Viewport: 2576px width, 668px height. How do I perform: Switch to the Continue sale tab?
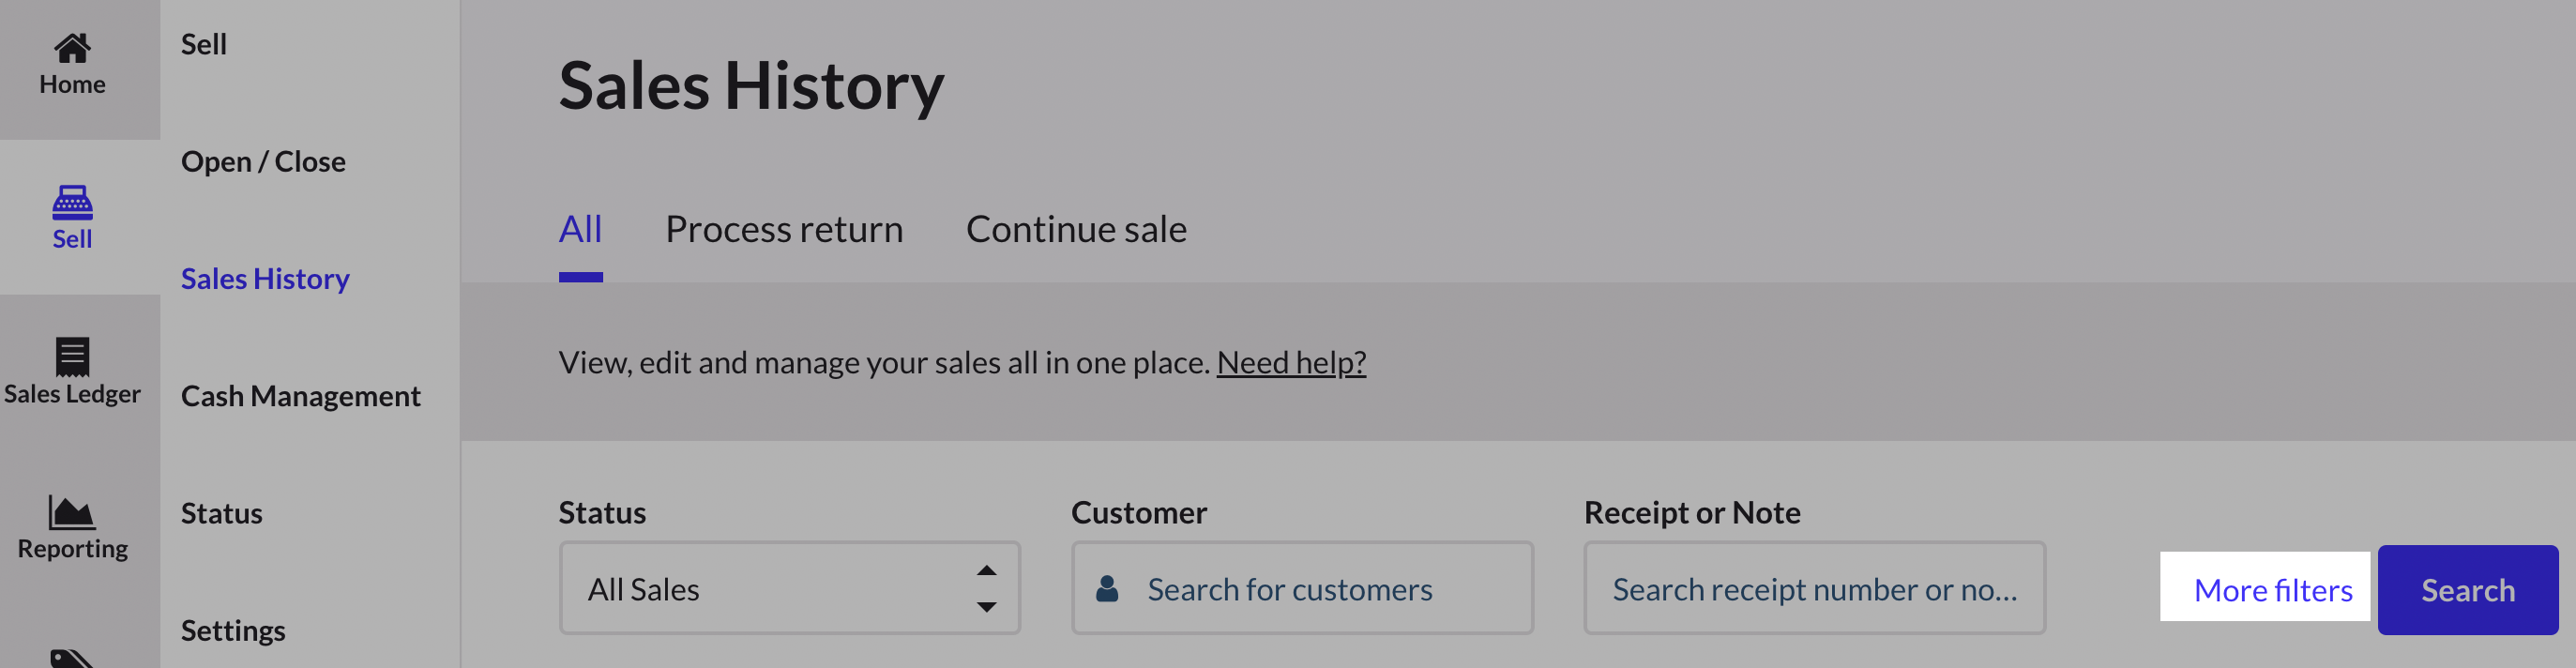1076,229
